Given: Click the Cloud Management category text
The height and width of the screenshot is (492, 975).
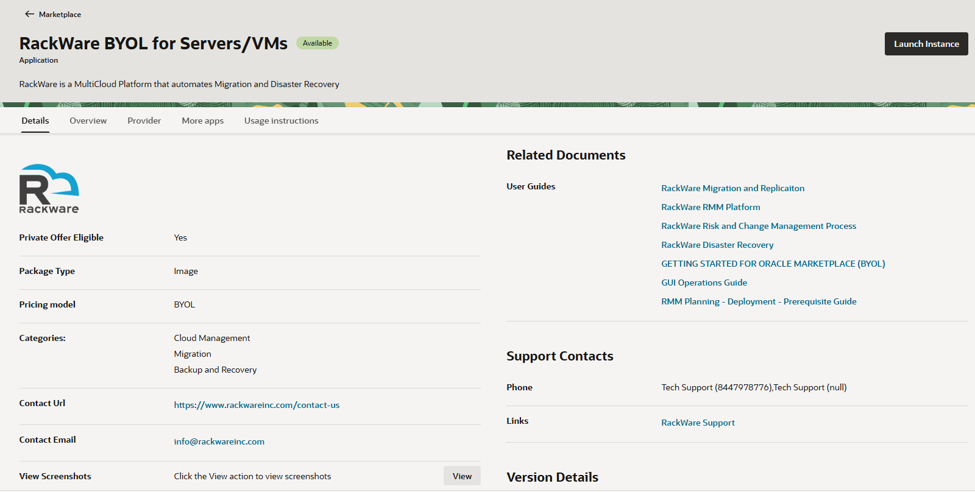Looking at the screenshot, I should [212, 338].
